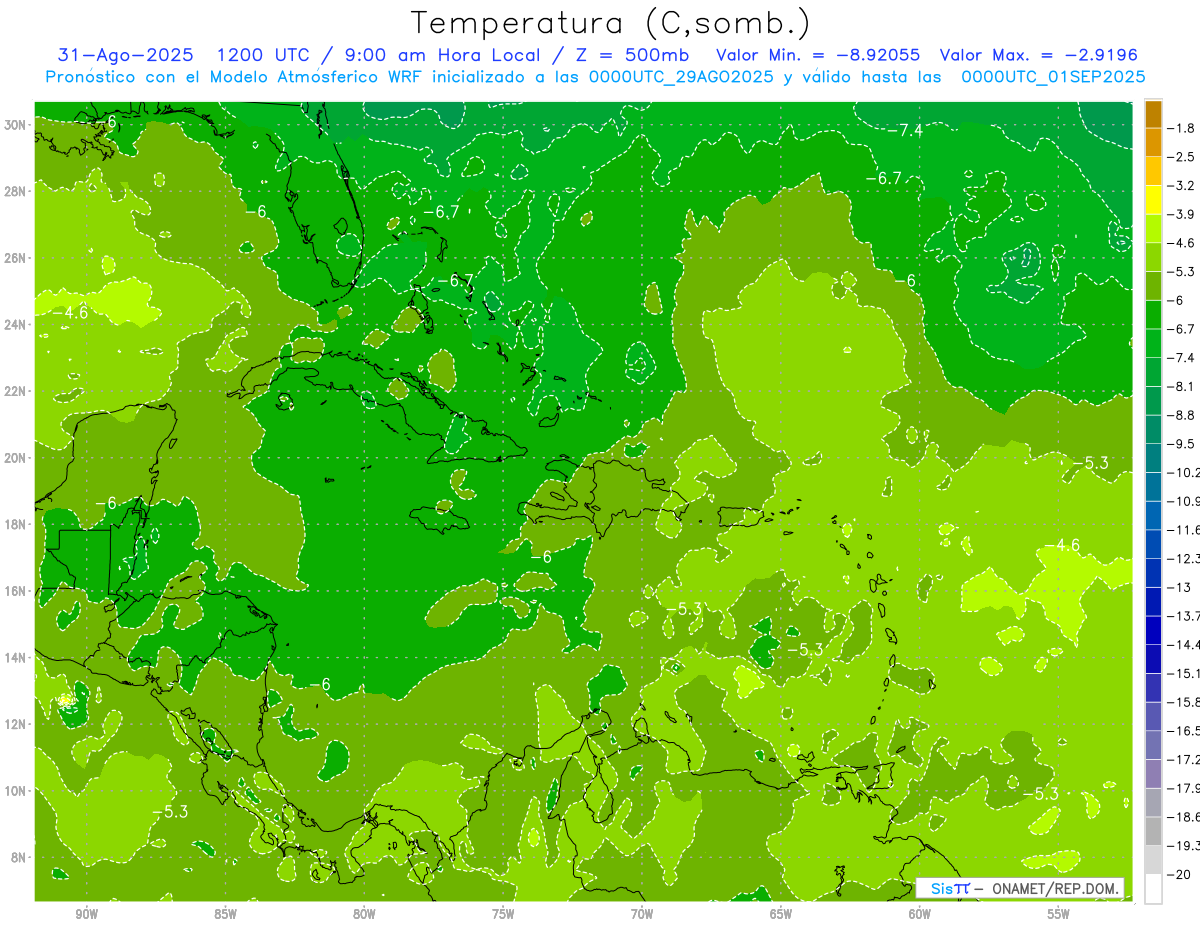Click the "90W" longitude axis label
Viewport: 1200px width, 927px height.
(x=87, y=914)
